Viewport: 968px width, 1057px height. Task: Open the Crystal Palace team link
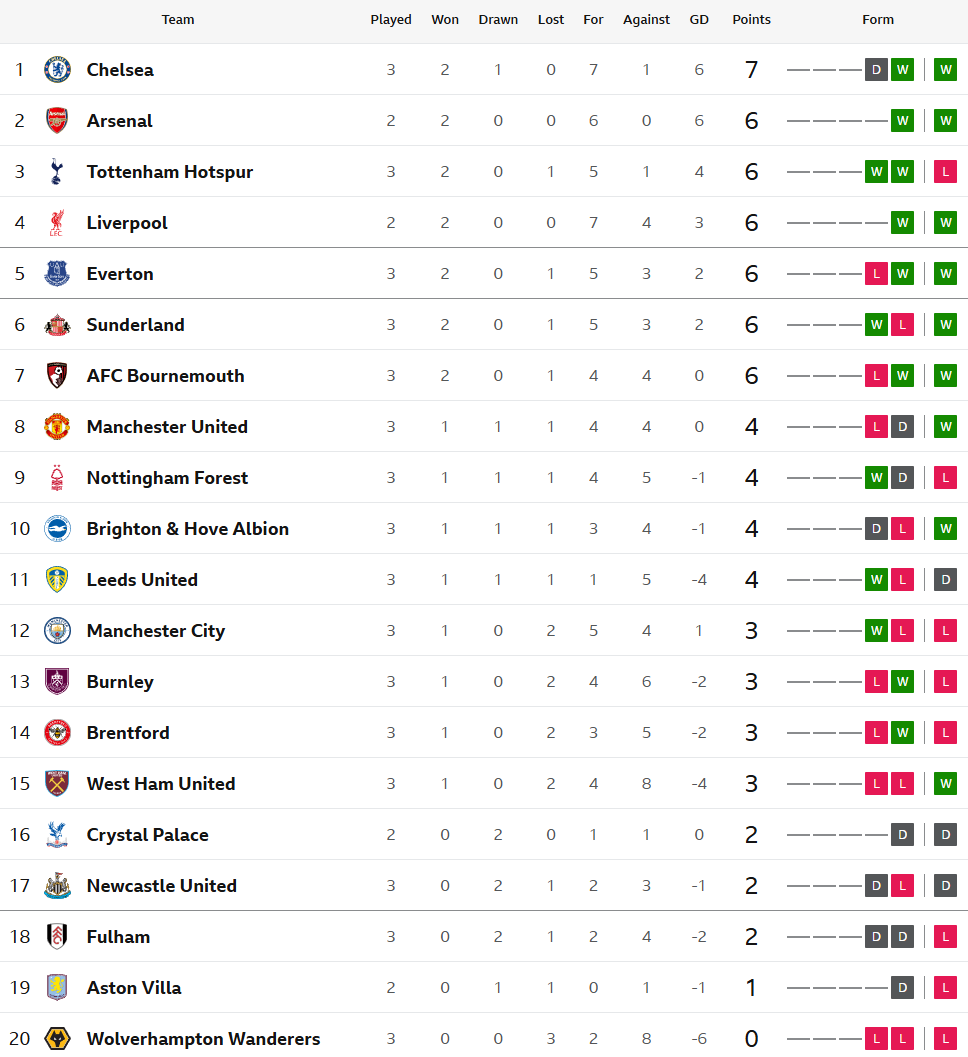[x=148, y=835]
